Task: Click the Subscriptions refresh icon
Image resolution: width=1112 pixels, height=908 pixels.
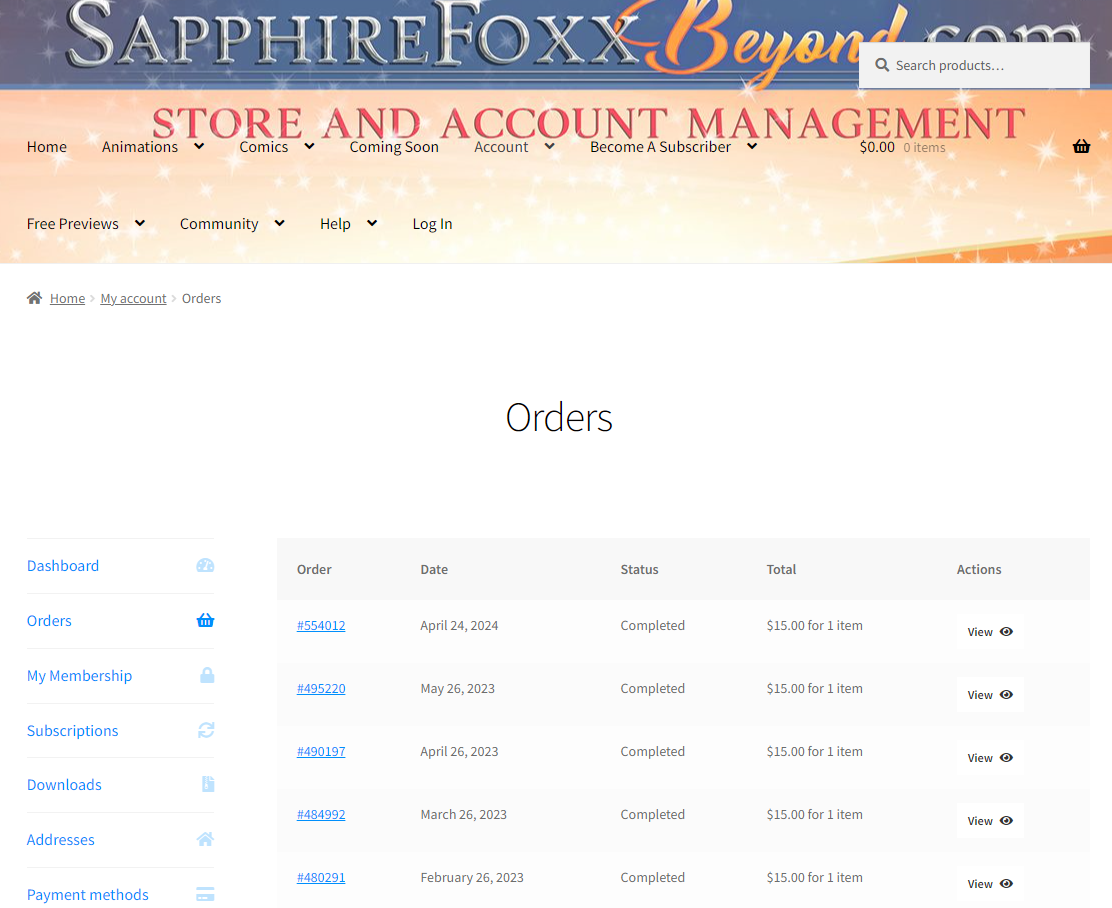Action: click(205, 730)
